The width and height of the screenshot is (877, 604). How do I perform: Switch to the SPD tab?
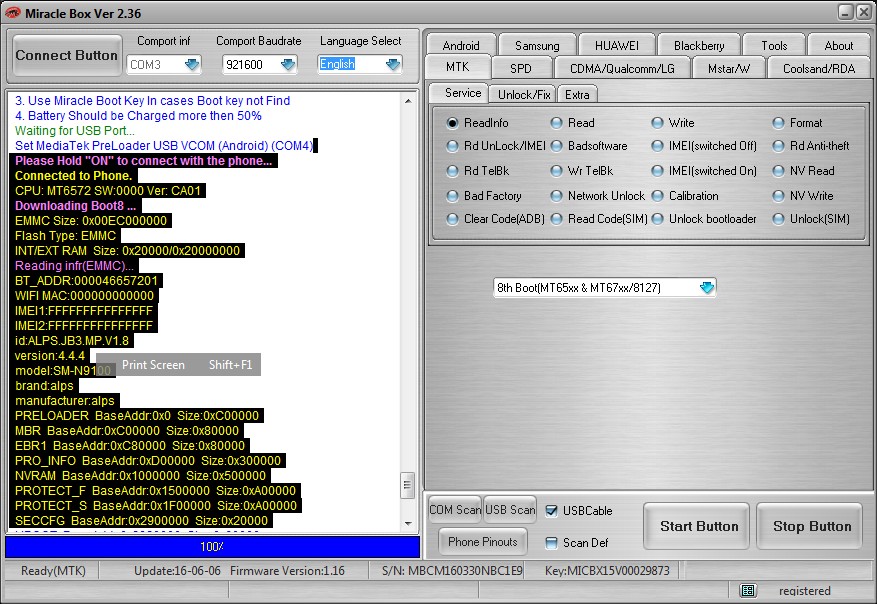coord(521,68)
